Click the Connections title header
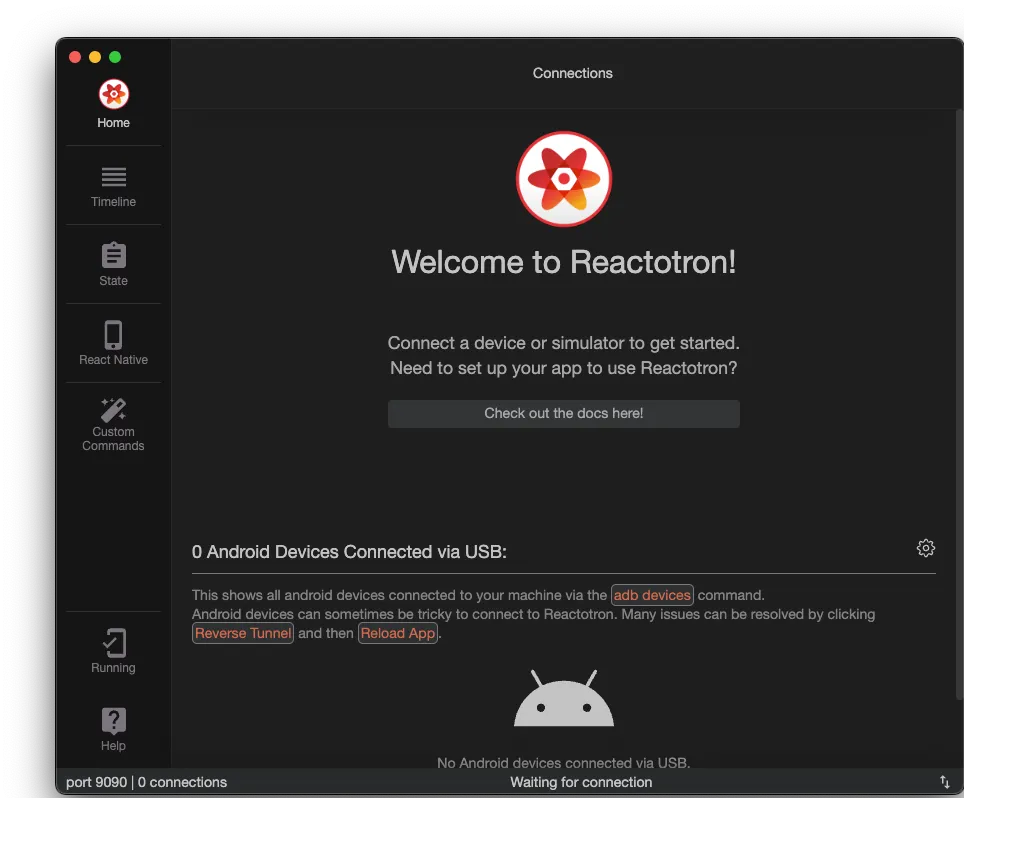The width and height of the screenshot is (1020, 868). point(572,73)
